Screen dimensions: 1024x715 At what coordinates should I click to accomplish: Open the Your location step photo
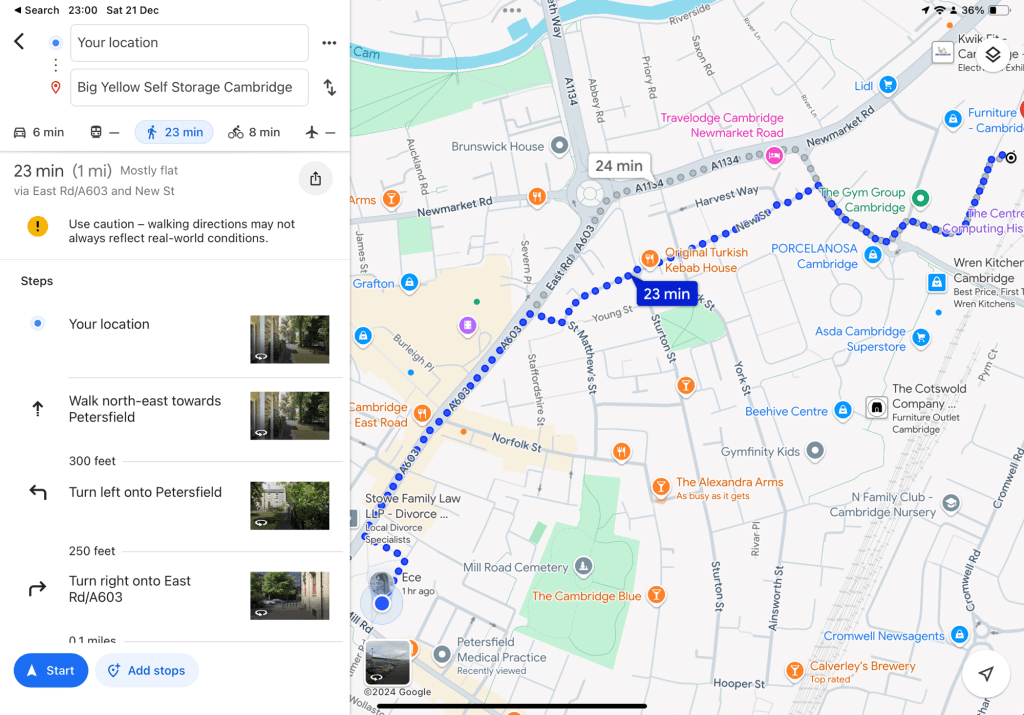pyautogui.click(x=290, y=340)
